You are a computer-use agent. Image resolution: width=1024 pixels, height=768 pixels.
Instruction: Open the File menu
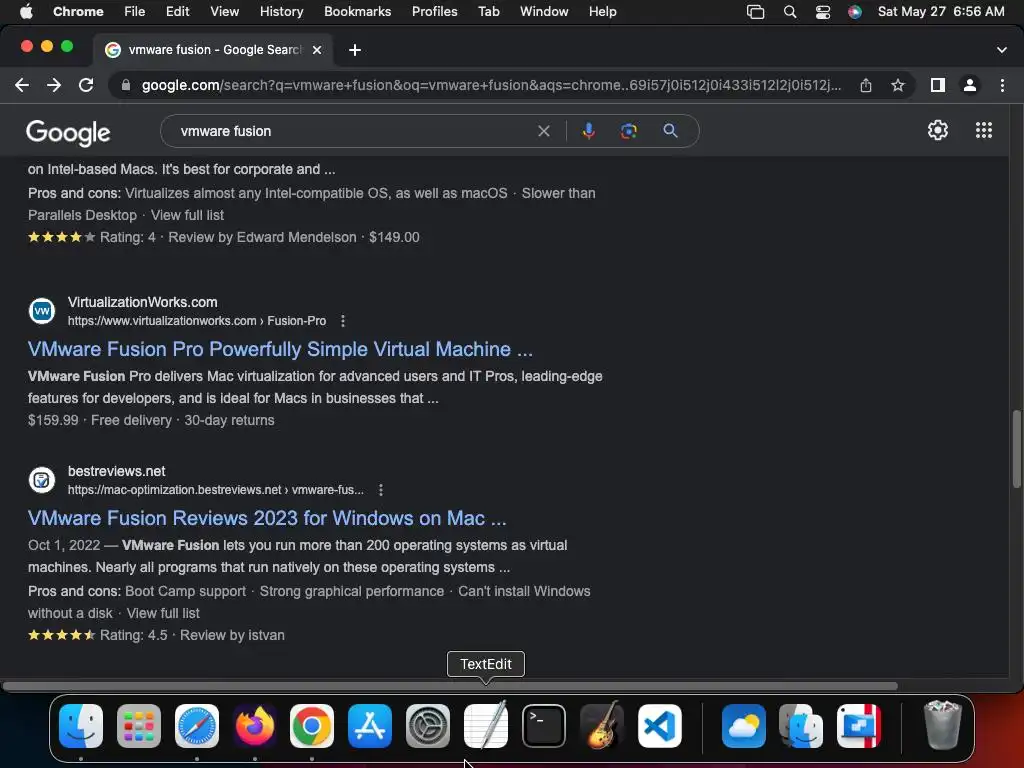click(x=135, y=12)
